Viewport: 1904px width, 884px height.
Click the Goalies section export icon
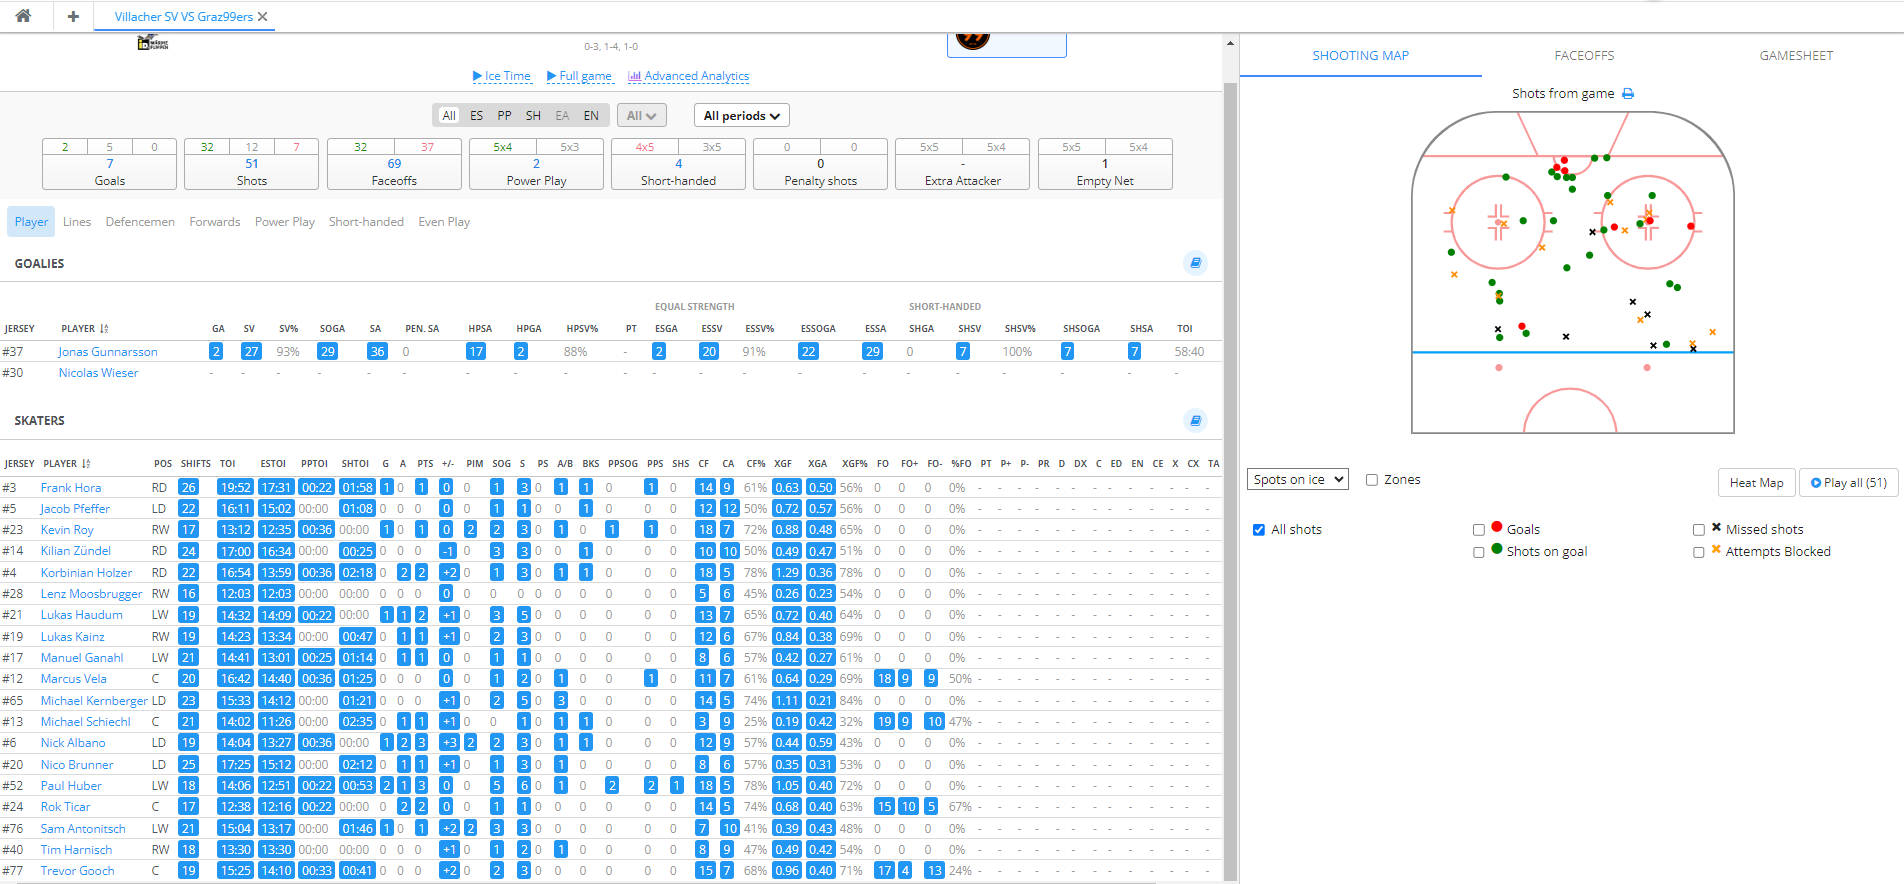[1195, 263]
